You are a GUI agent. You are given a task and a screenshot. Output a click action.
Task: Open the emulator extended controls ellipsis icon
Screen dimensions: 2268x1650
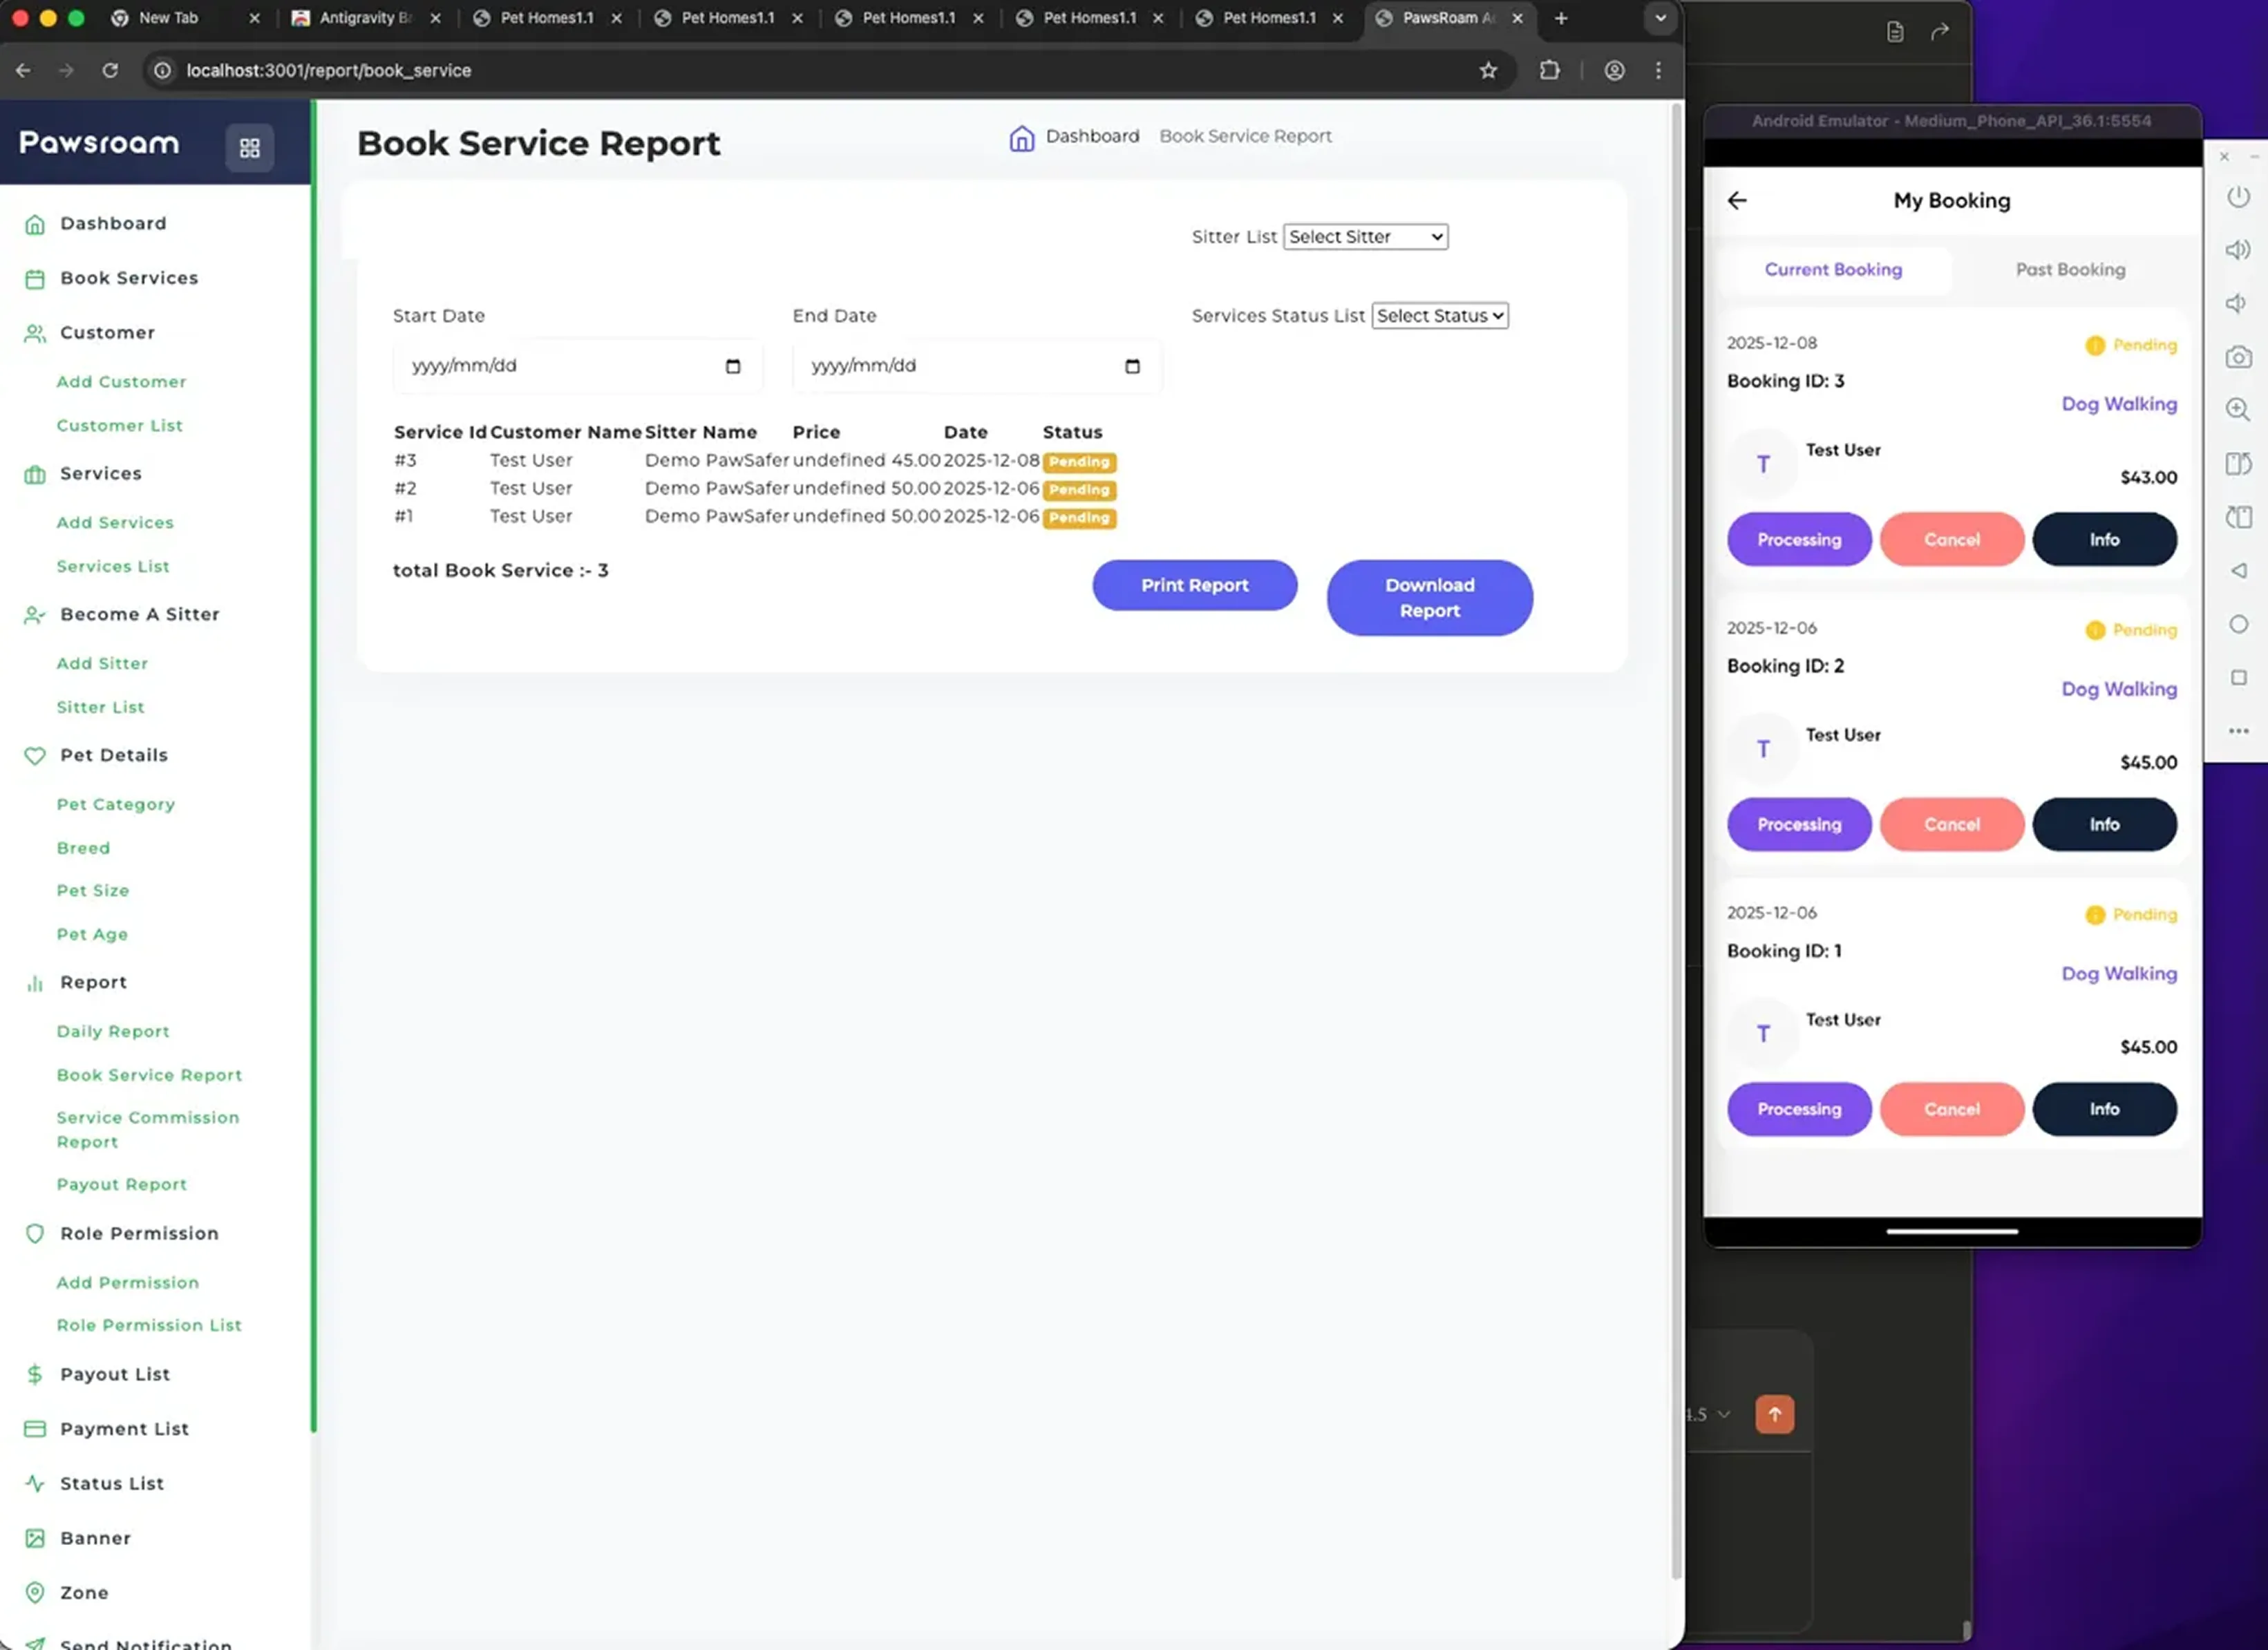click(x=2238, y=731)
